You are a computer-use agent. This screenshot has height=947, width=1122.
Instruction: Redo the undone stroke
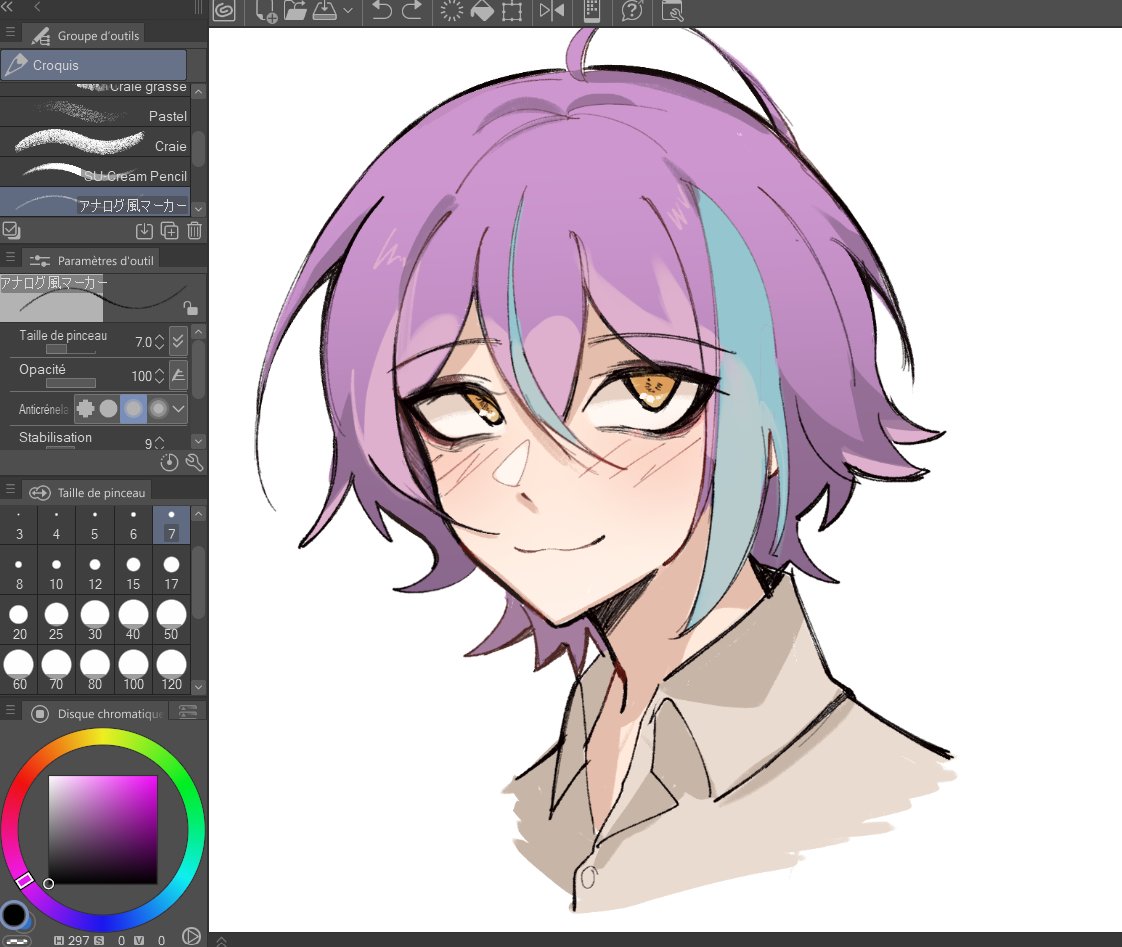click(x=412, y=11)
